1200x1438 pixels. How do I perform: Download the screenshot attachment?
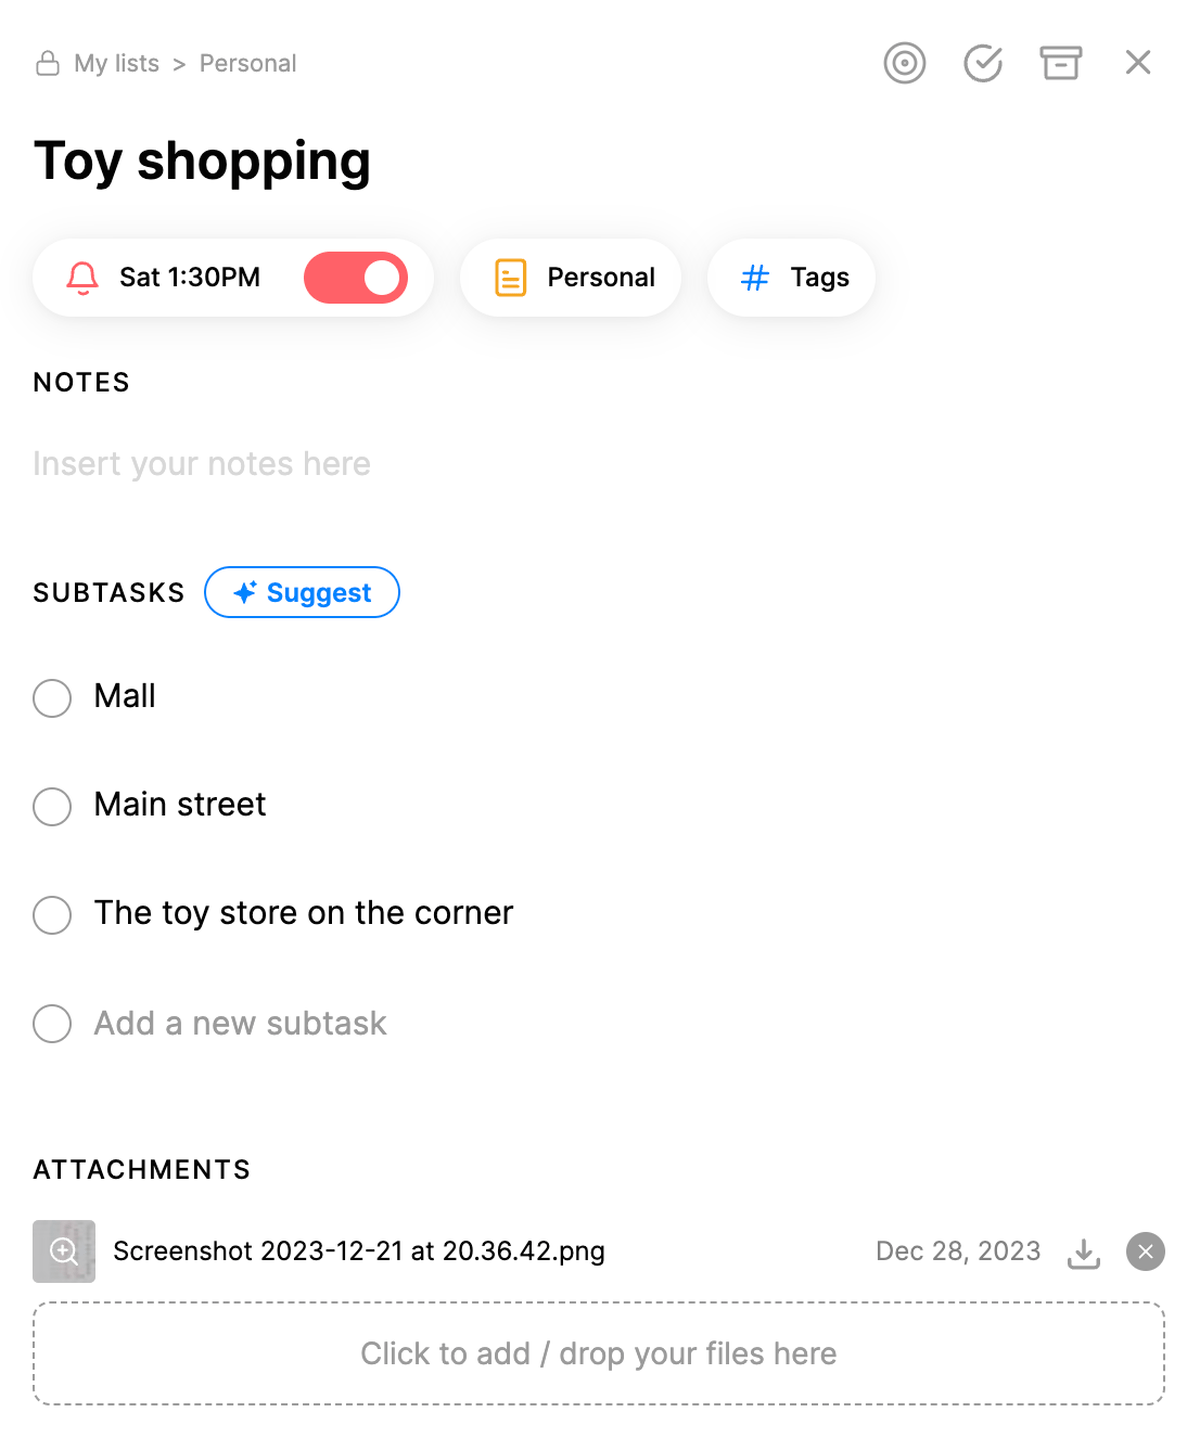click(1084, 1252)
